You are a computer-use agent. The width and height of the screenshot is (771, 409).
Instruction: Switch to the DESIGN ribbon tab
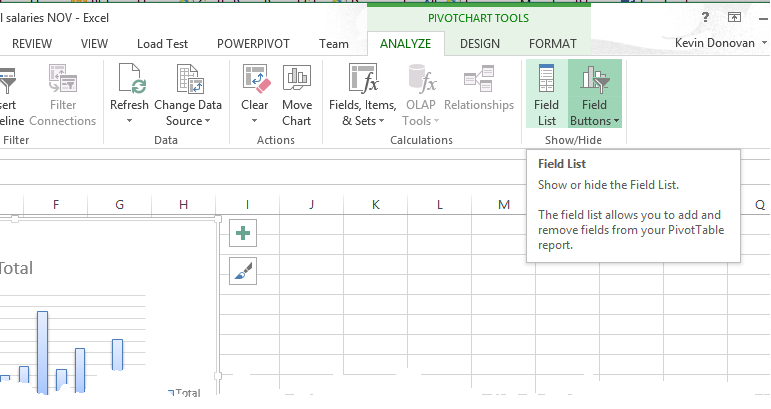(480, 44)
